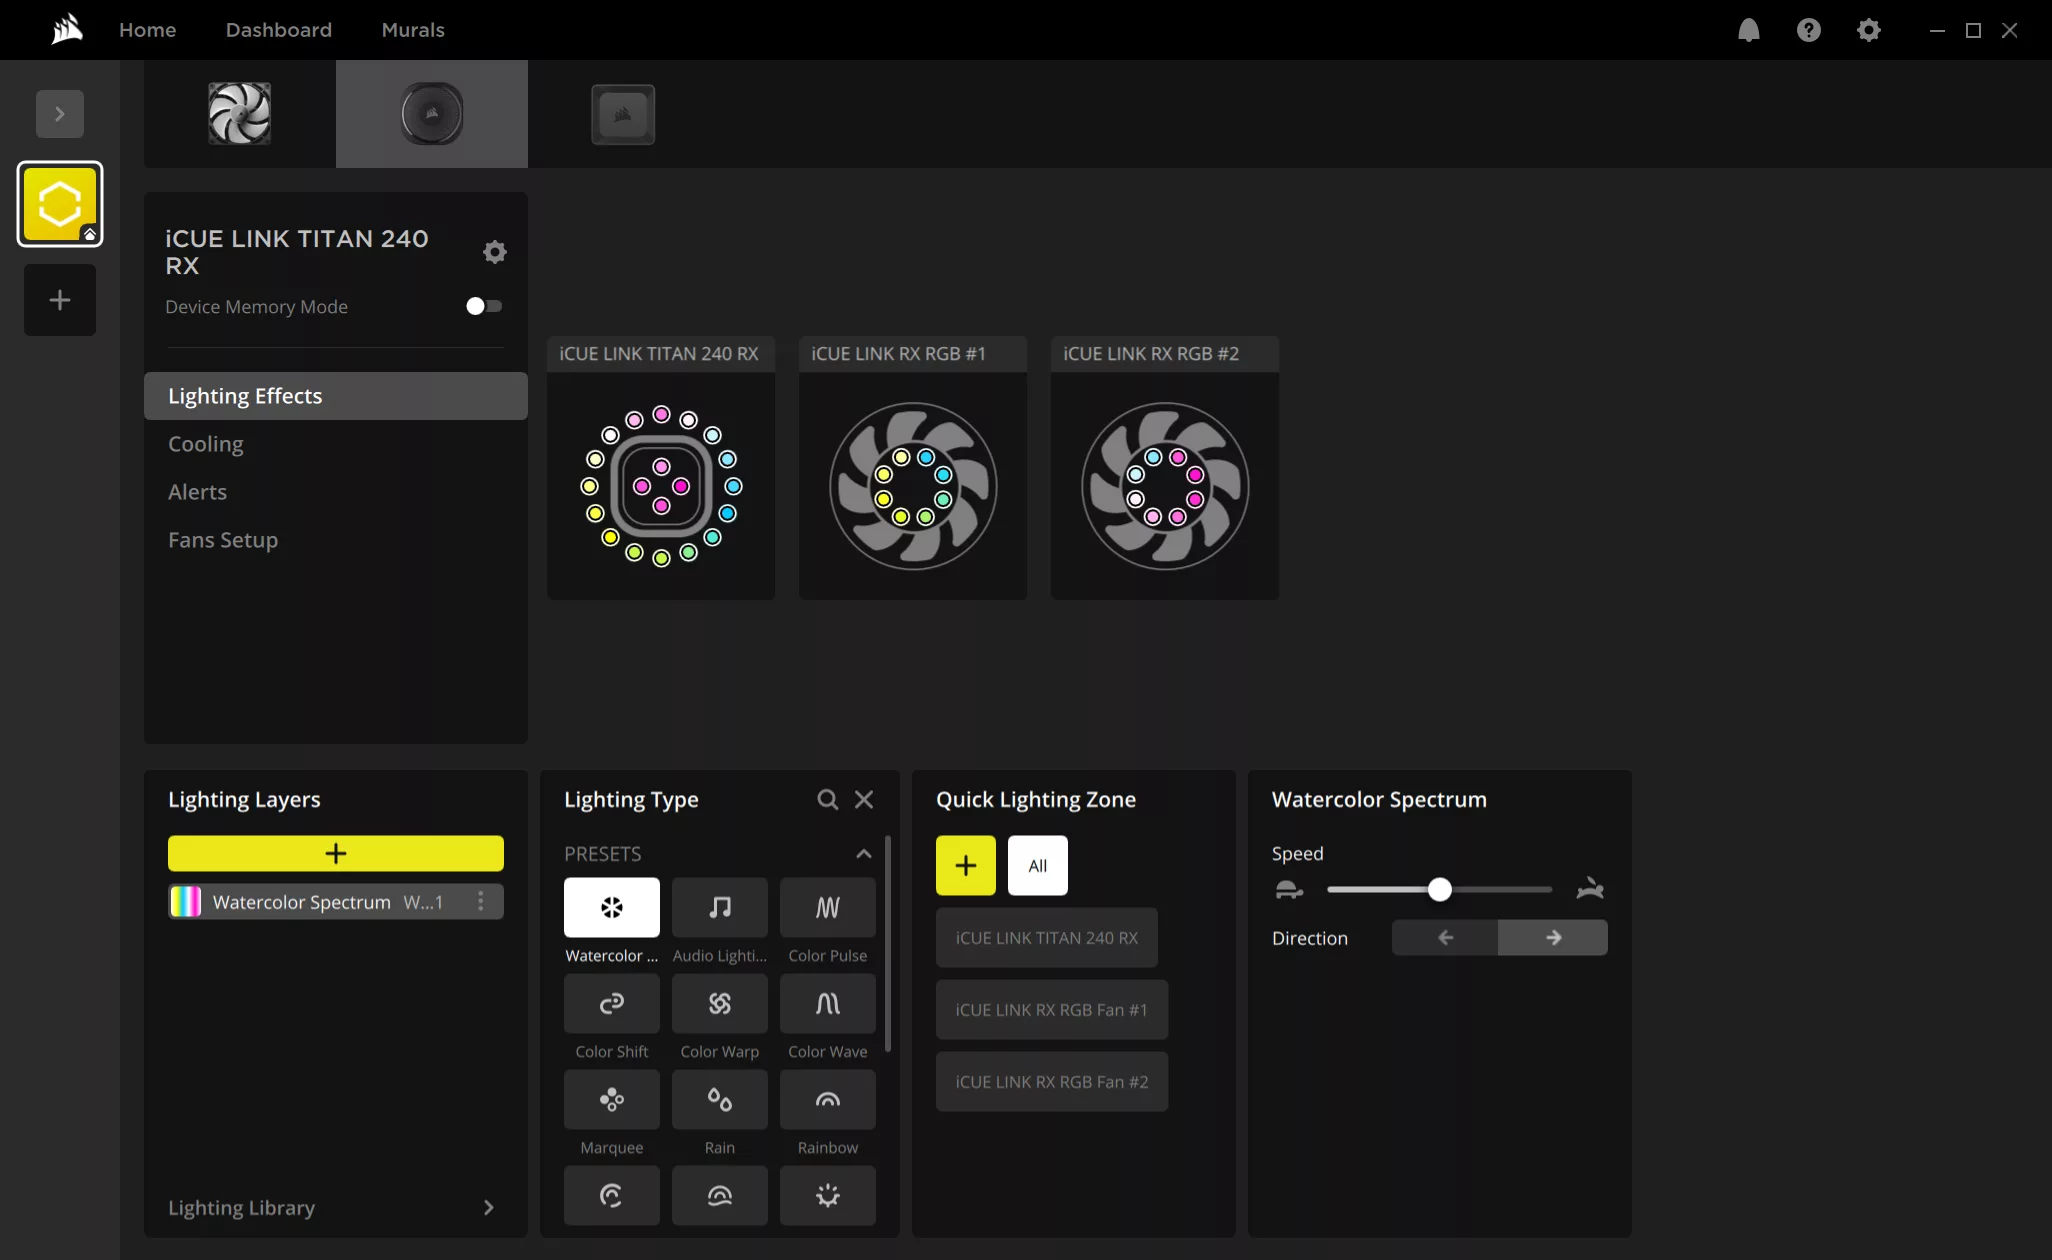The height and width of the screenshot is (1260, 2052).
Task: Select iCUE LINK RX RGB #2 fan preview
Action: [x=1165, y=487]
